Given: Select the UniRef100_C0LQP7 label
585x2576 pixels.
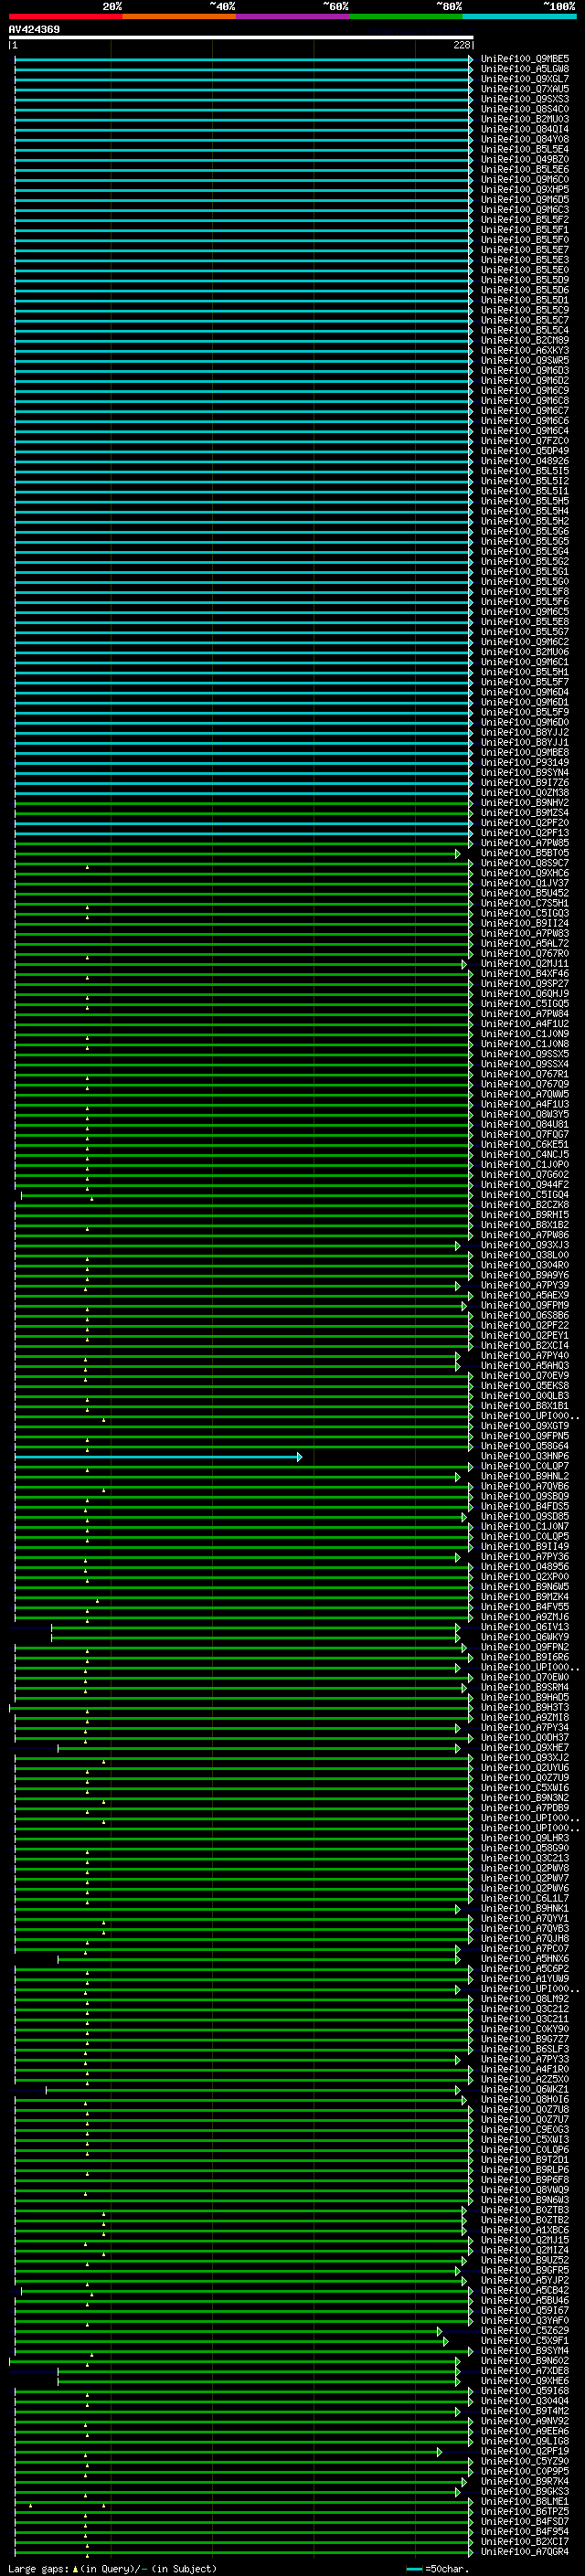Looking at the screenshot, I should [x=525, y=1466].
